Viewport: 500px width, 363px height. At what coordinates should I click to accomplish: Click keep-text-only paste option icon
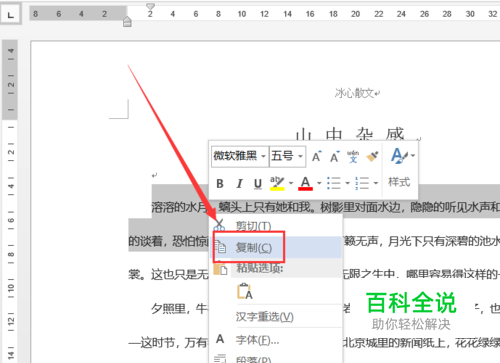click(244, 291)
